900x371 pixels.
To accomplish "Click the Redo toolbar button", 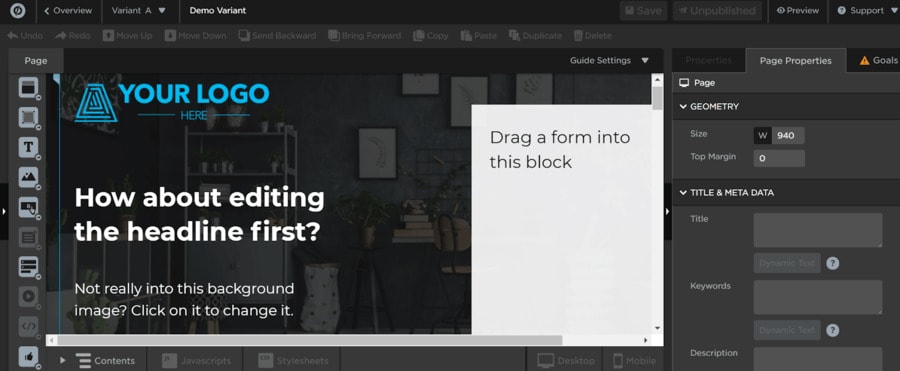I will click(73, 36).
